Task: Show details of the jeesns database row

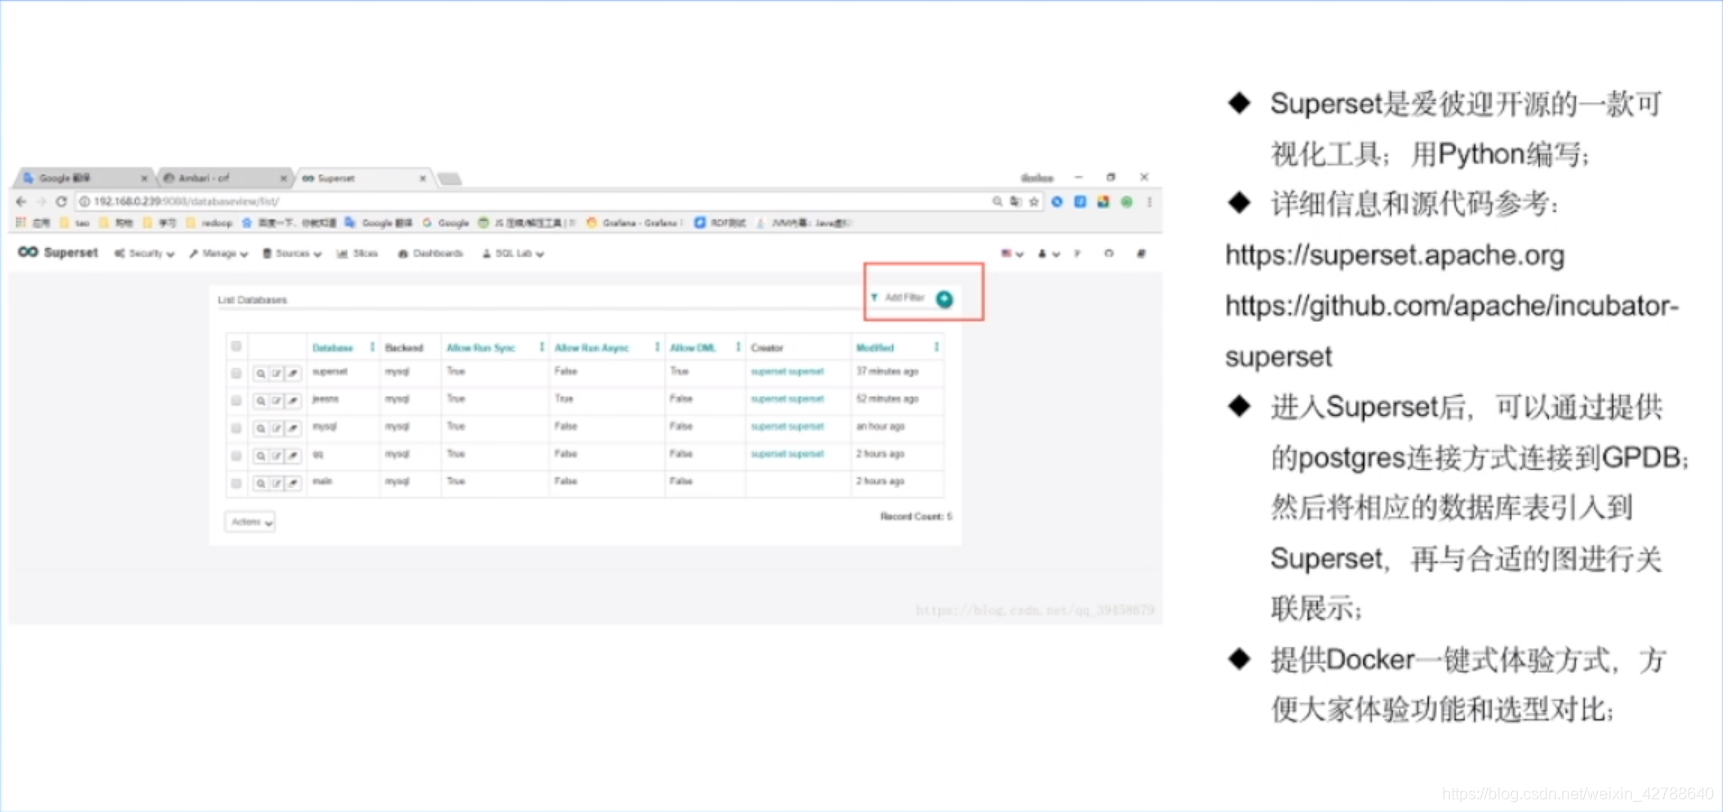Action: [x=260, y=400]
